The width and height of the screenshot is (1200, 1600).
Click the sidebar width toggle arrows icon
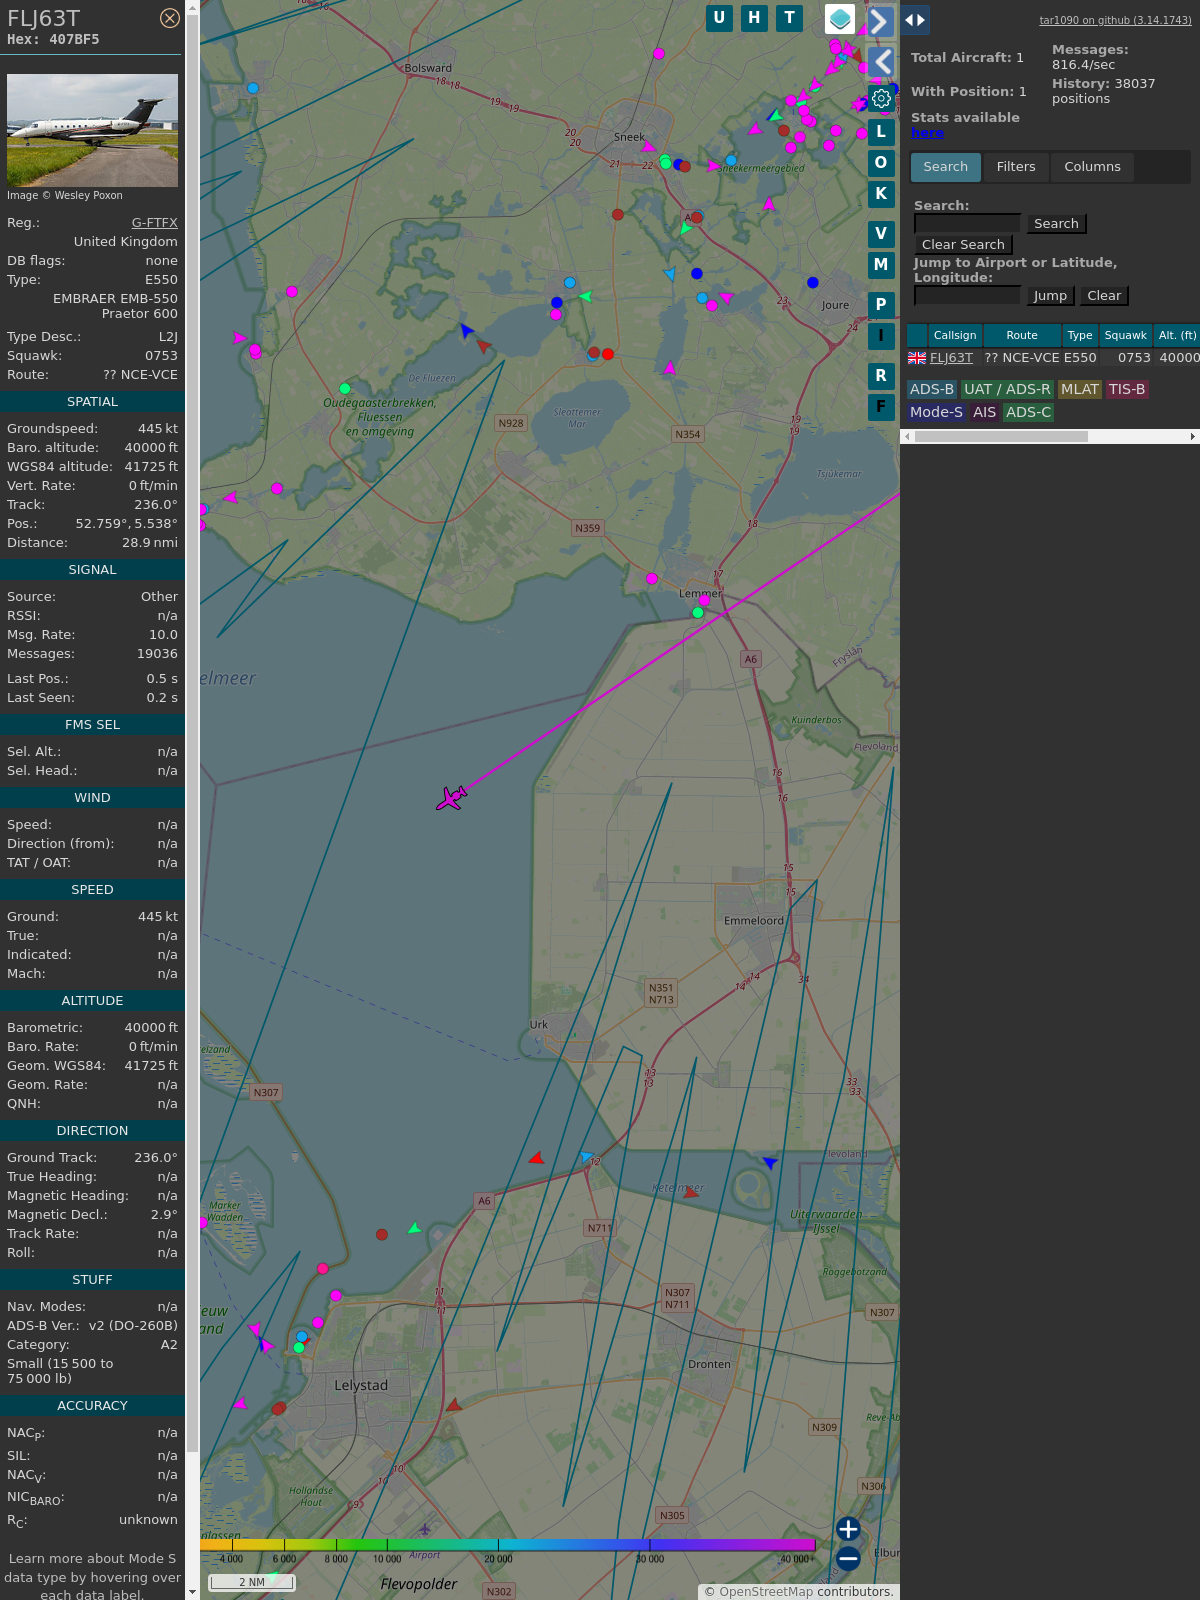tap(915, 20)
